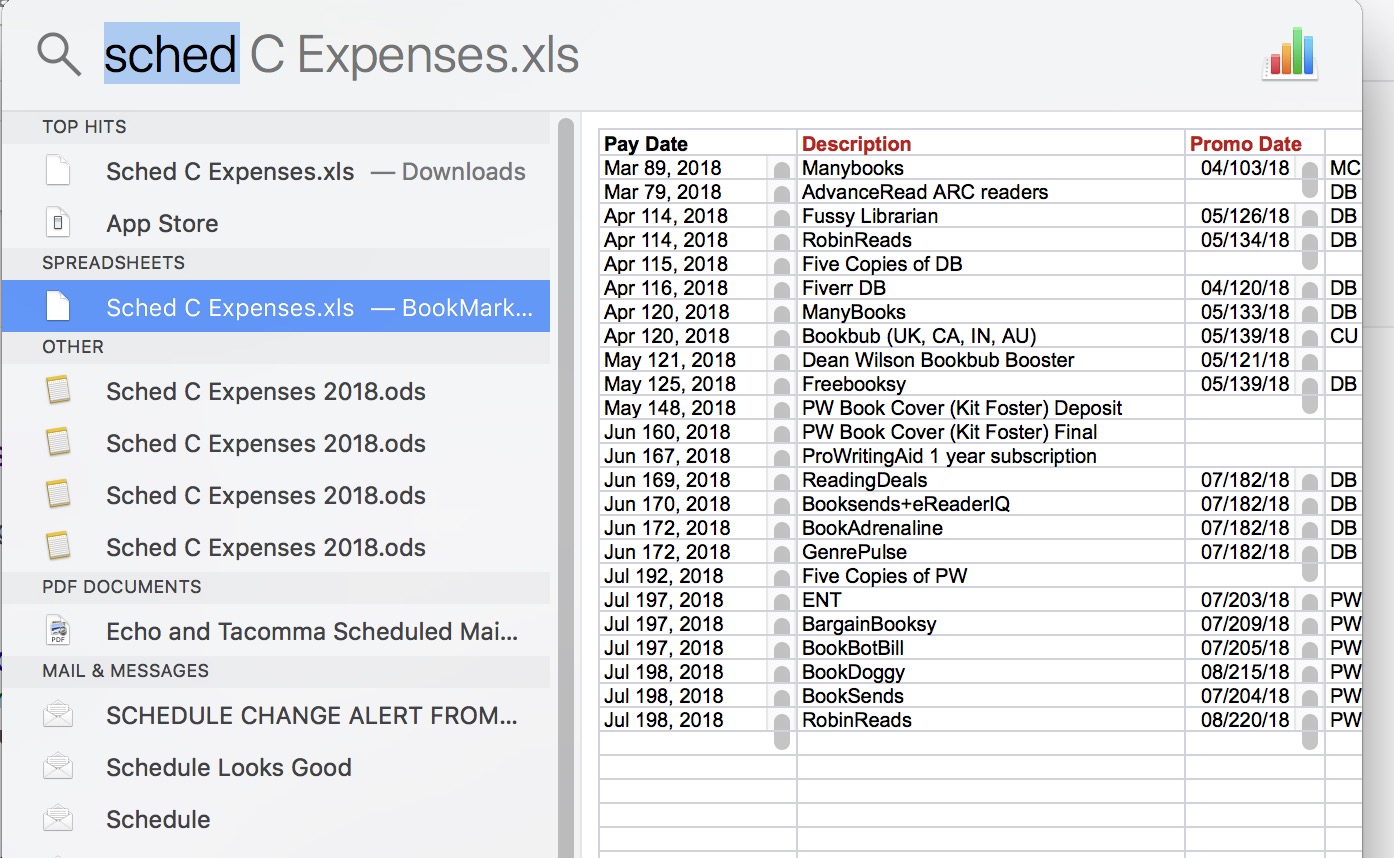Click the envelope icon beside Schedule Looks Good
Screen dimensions: 1394x858
point(58,767)
